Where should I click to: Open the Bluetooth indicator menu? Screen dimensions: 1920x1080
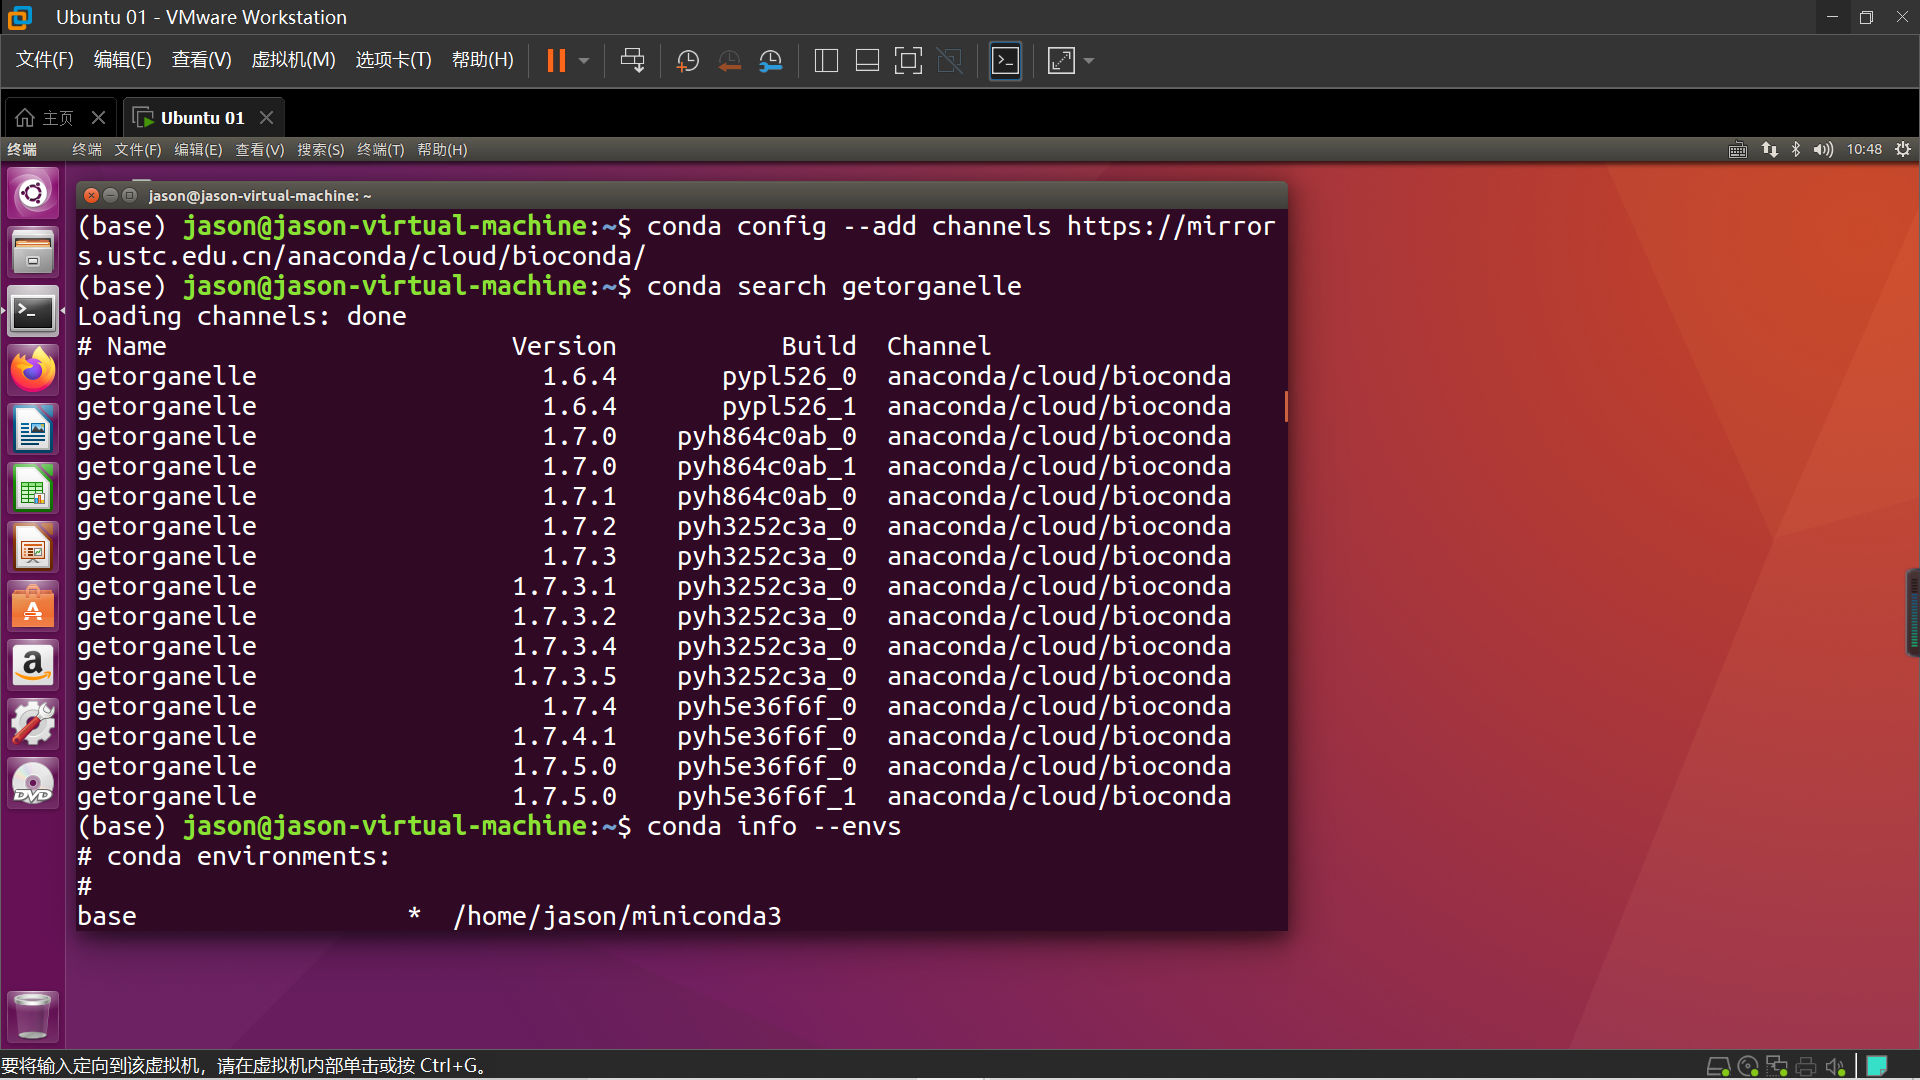click(x=1796, y=150)
